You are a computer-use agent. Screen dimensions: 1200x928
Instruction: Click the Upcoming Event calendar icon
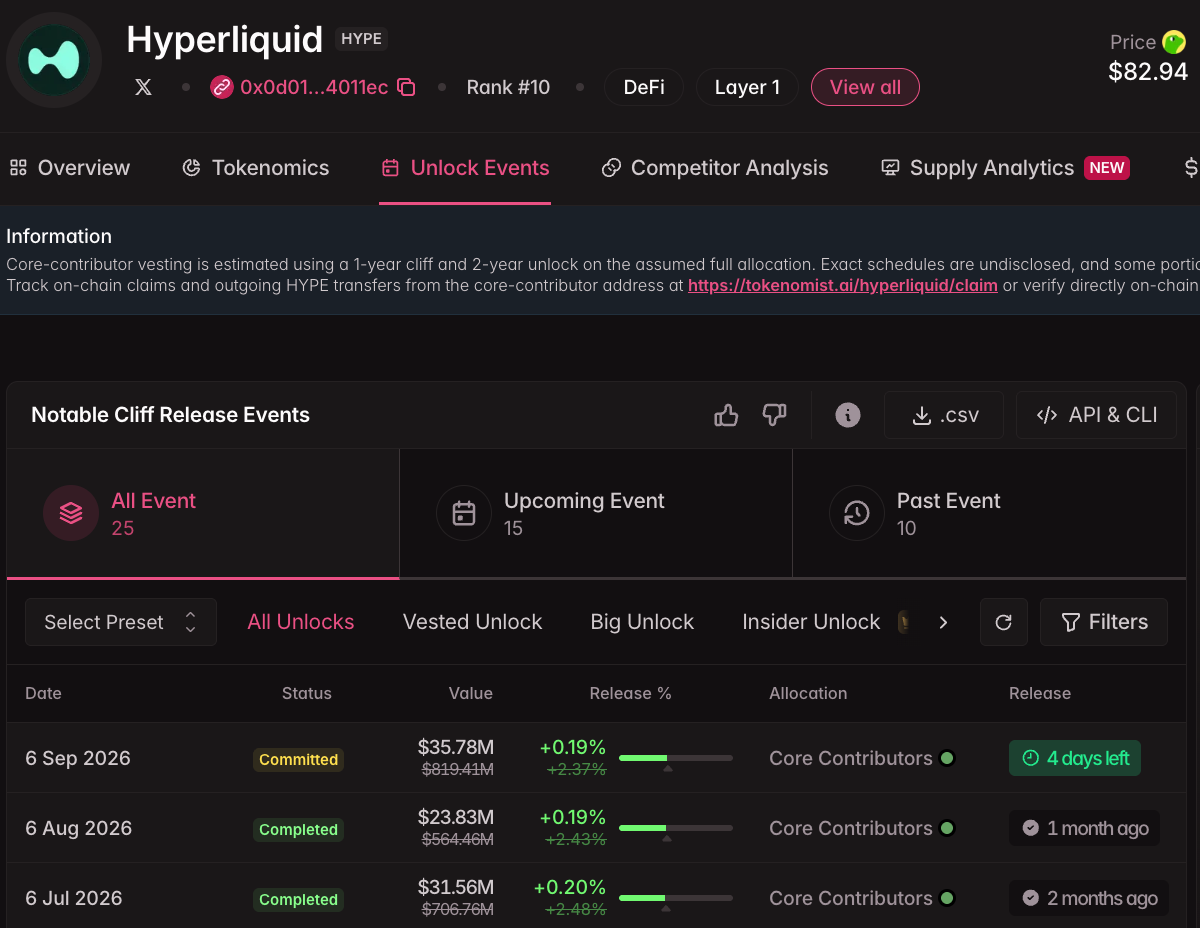click(x=464, y=513)
